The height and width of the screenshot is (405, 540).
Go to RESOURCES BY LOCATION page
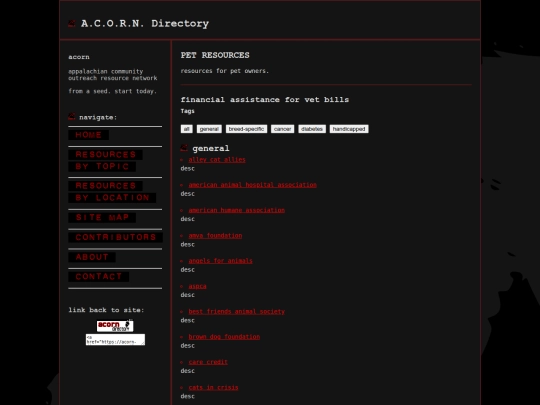[112, 191]
